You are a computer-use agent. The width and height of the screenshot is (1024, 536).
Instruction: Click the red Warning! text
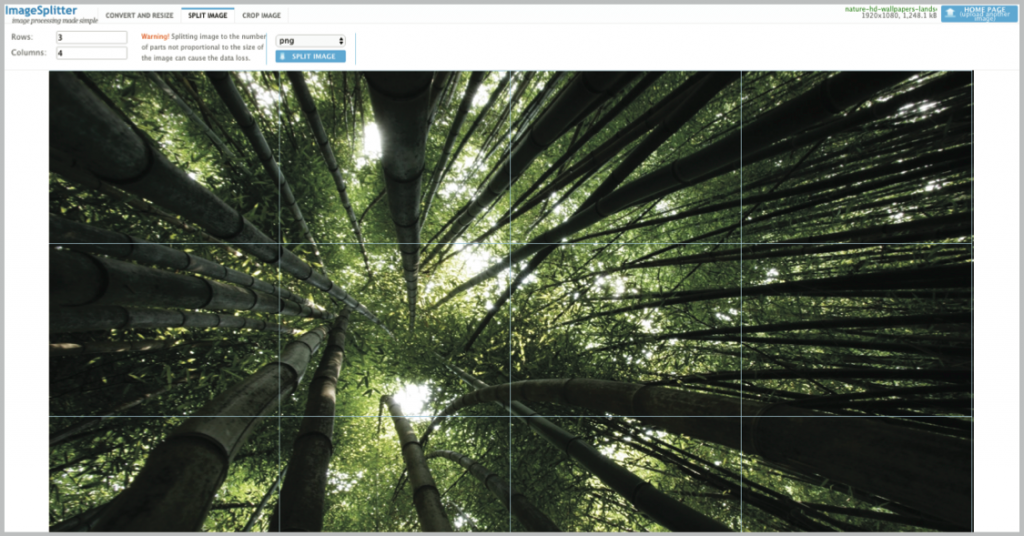[155, 37]
